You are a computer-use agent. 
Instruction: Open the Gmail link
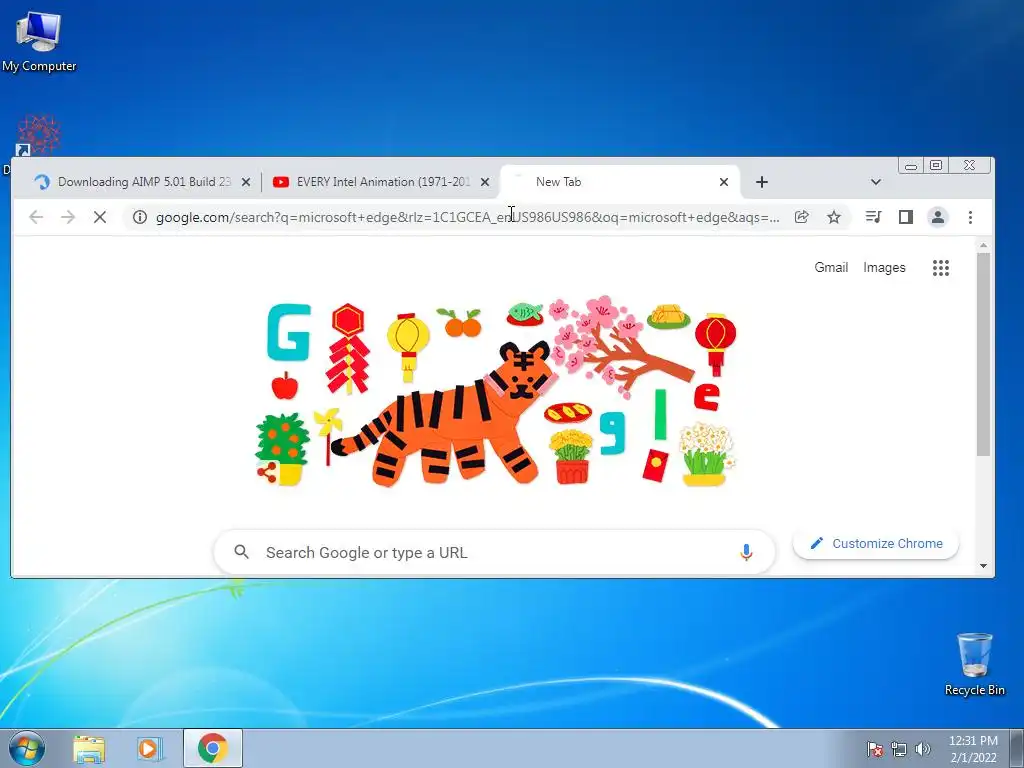[x=831, y=268]
